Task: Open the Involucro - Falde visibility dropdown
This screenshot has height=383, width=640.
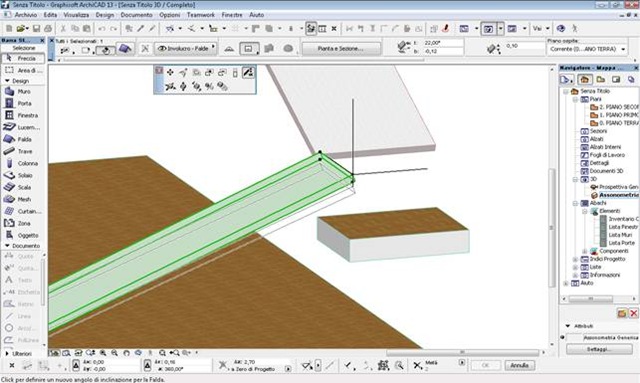Action: pyautogui.click(x=186, y=48)
